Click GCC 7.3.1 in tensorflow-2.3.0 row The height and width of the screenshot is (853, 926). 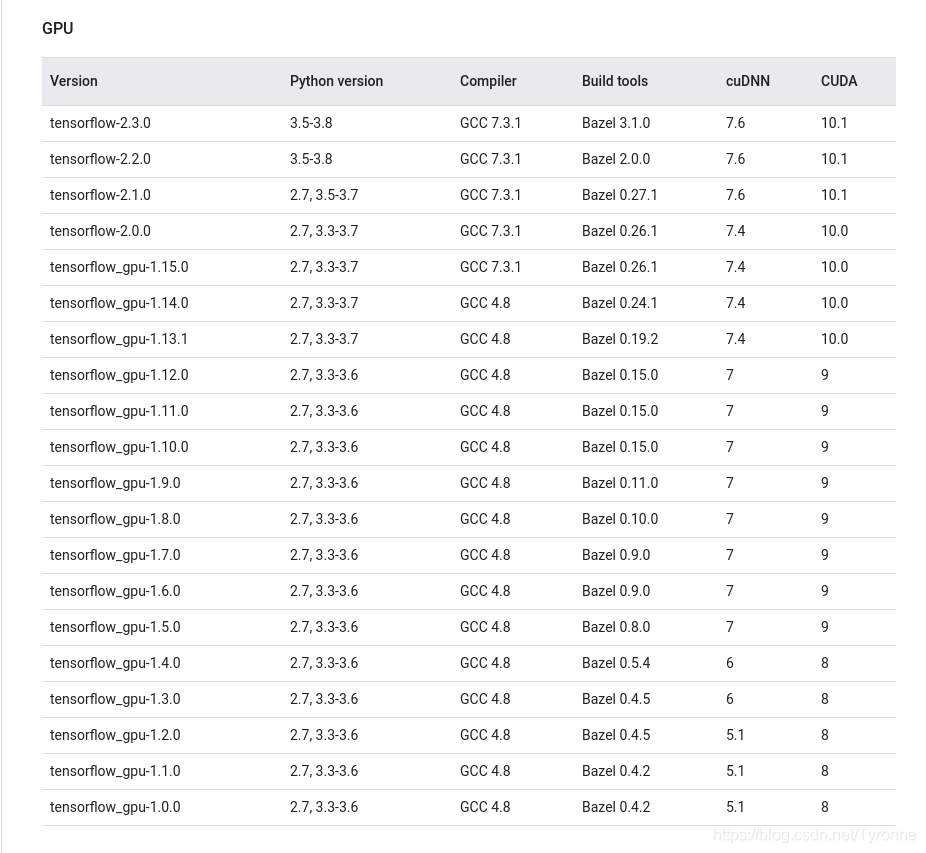pyautogui.click(x=491, y=123)
